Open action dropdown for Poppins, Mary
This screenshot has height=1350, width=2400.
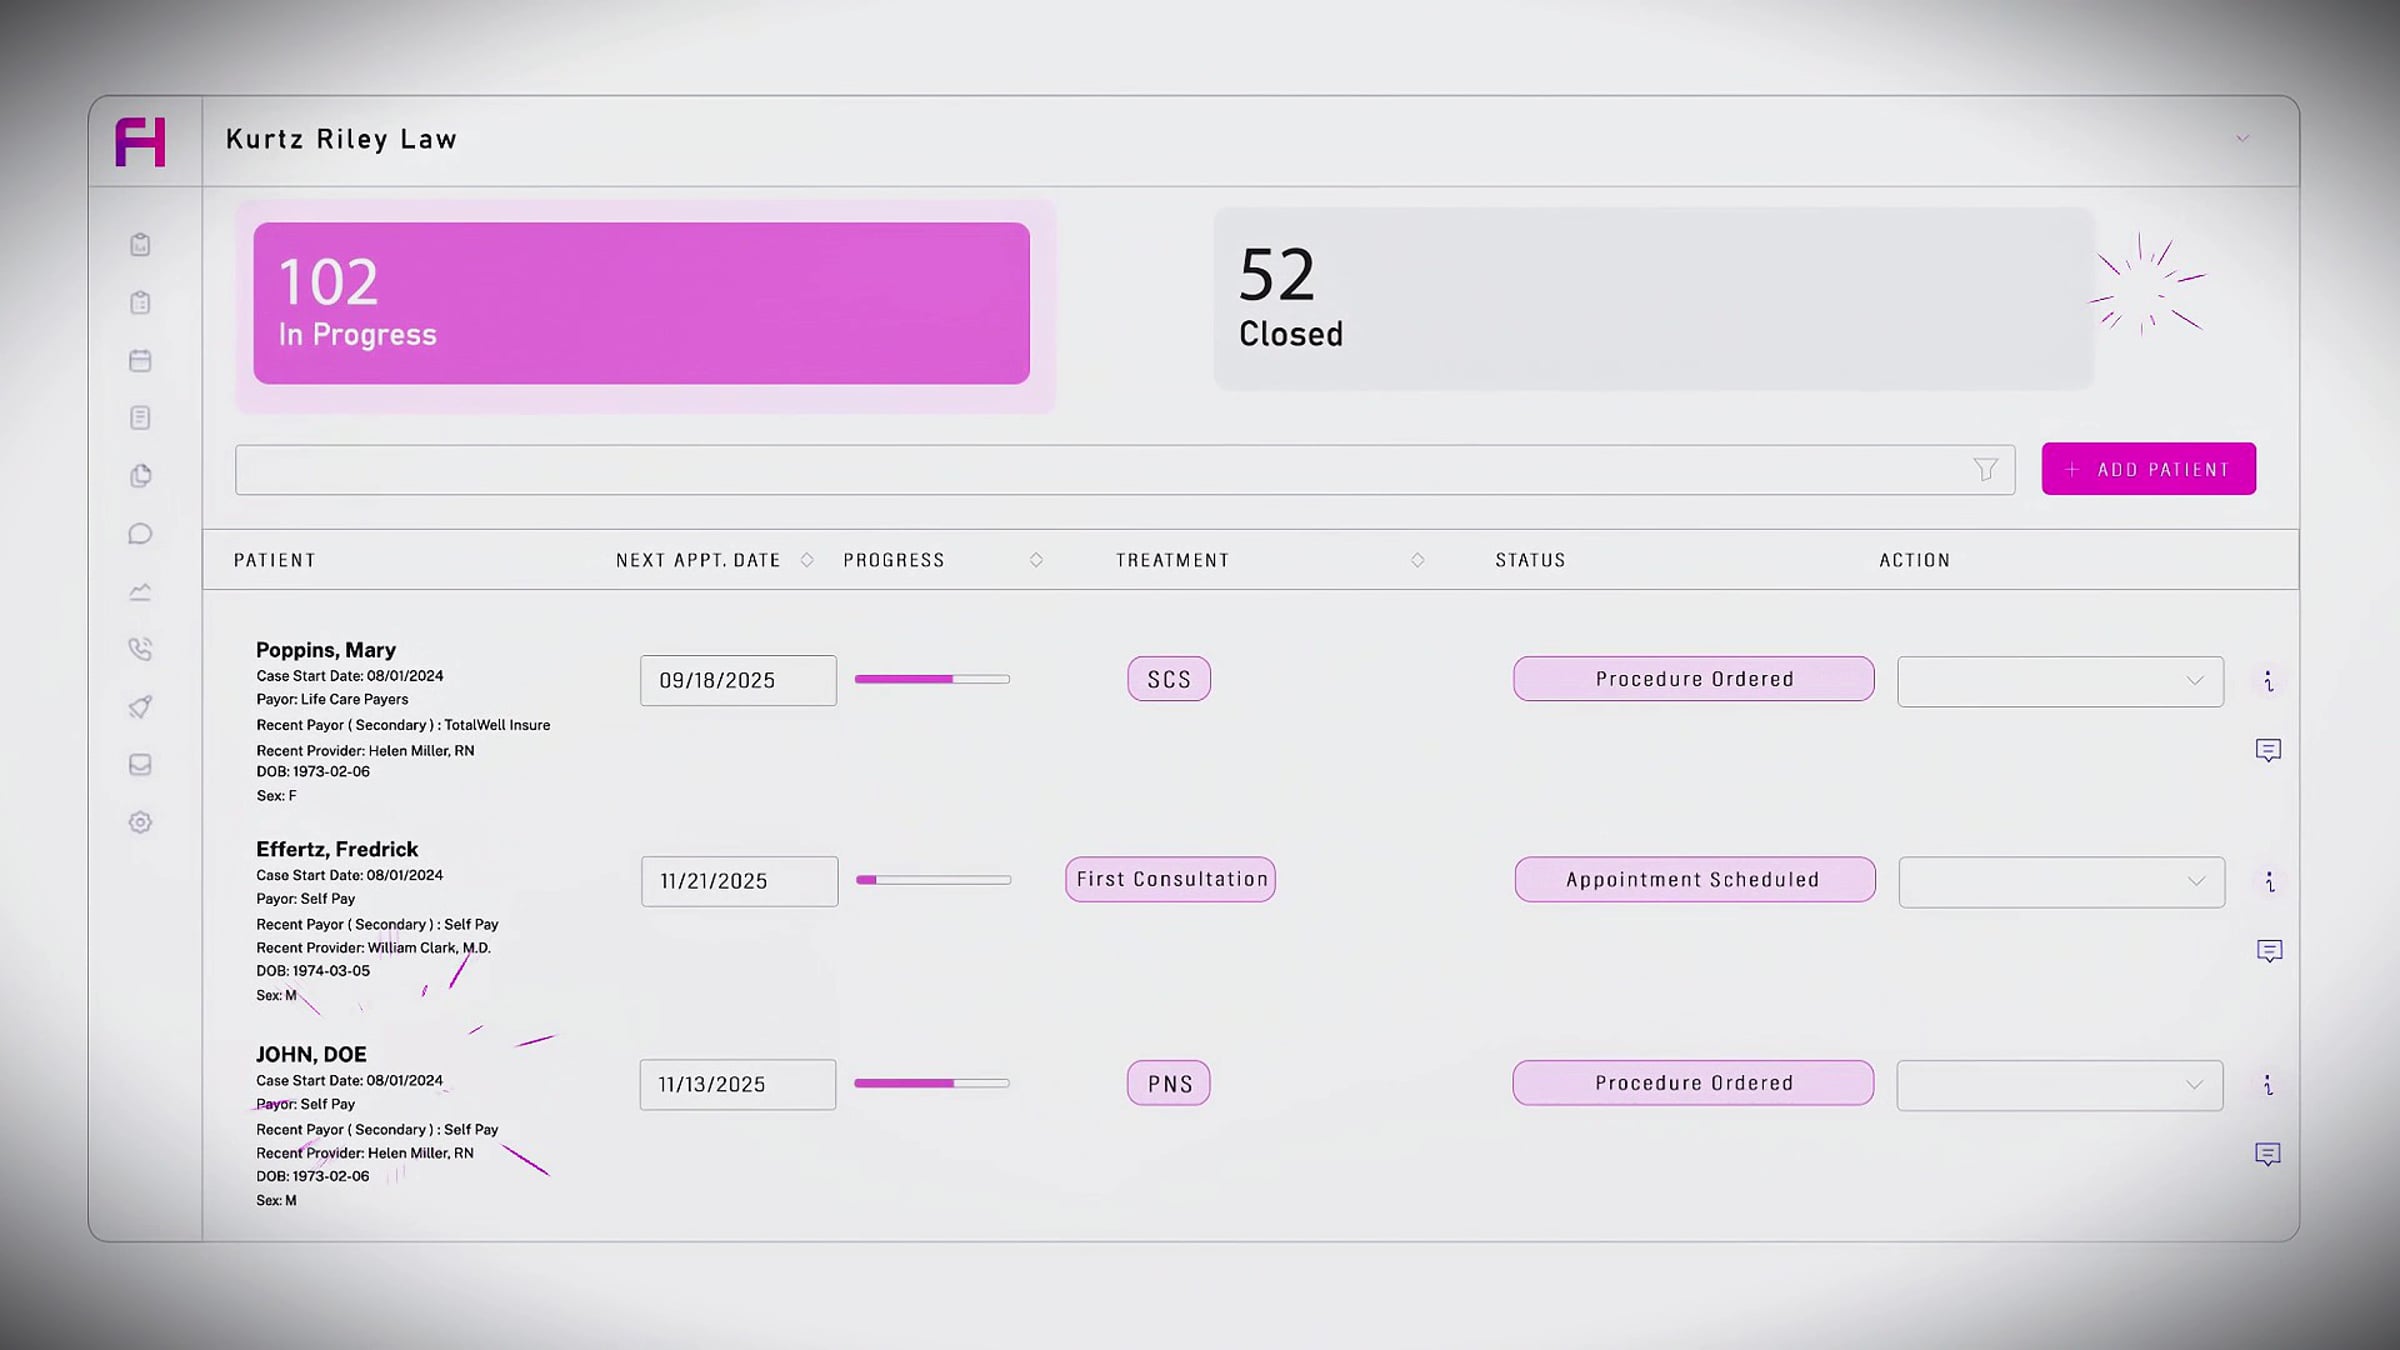click(x=2060, y=681)
